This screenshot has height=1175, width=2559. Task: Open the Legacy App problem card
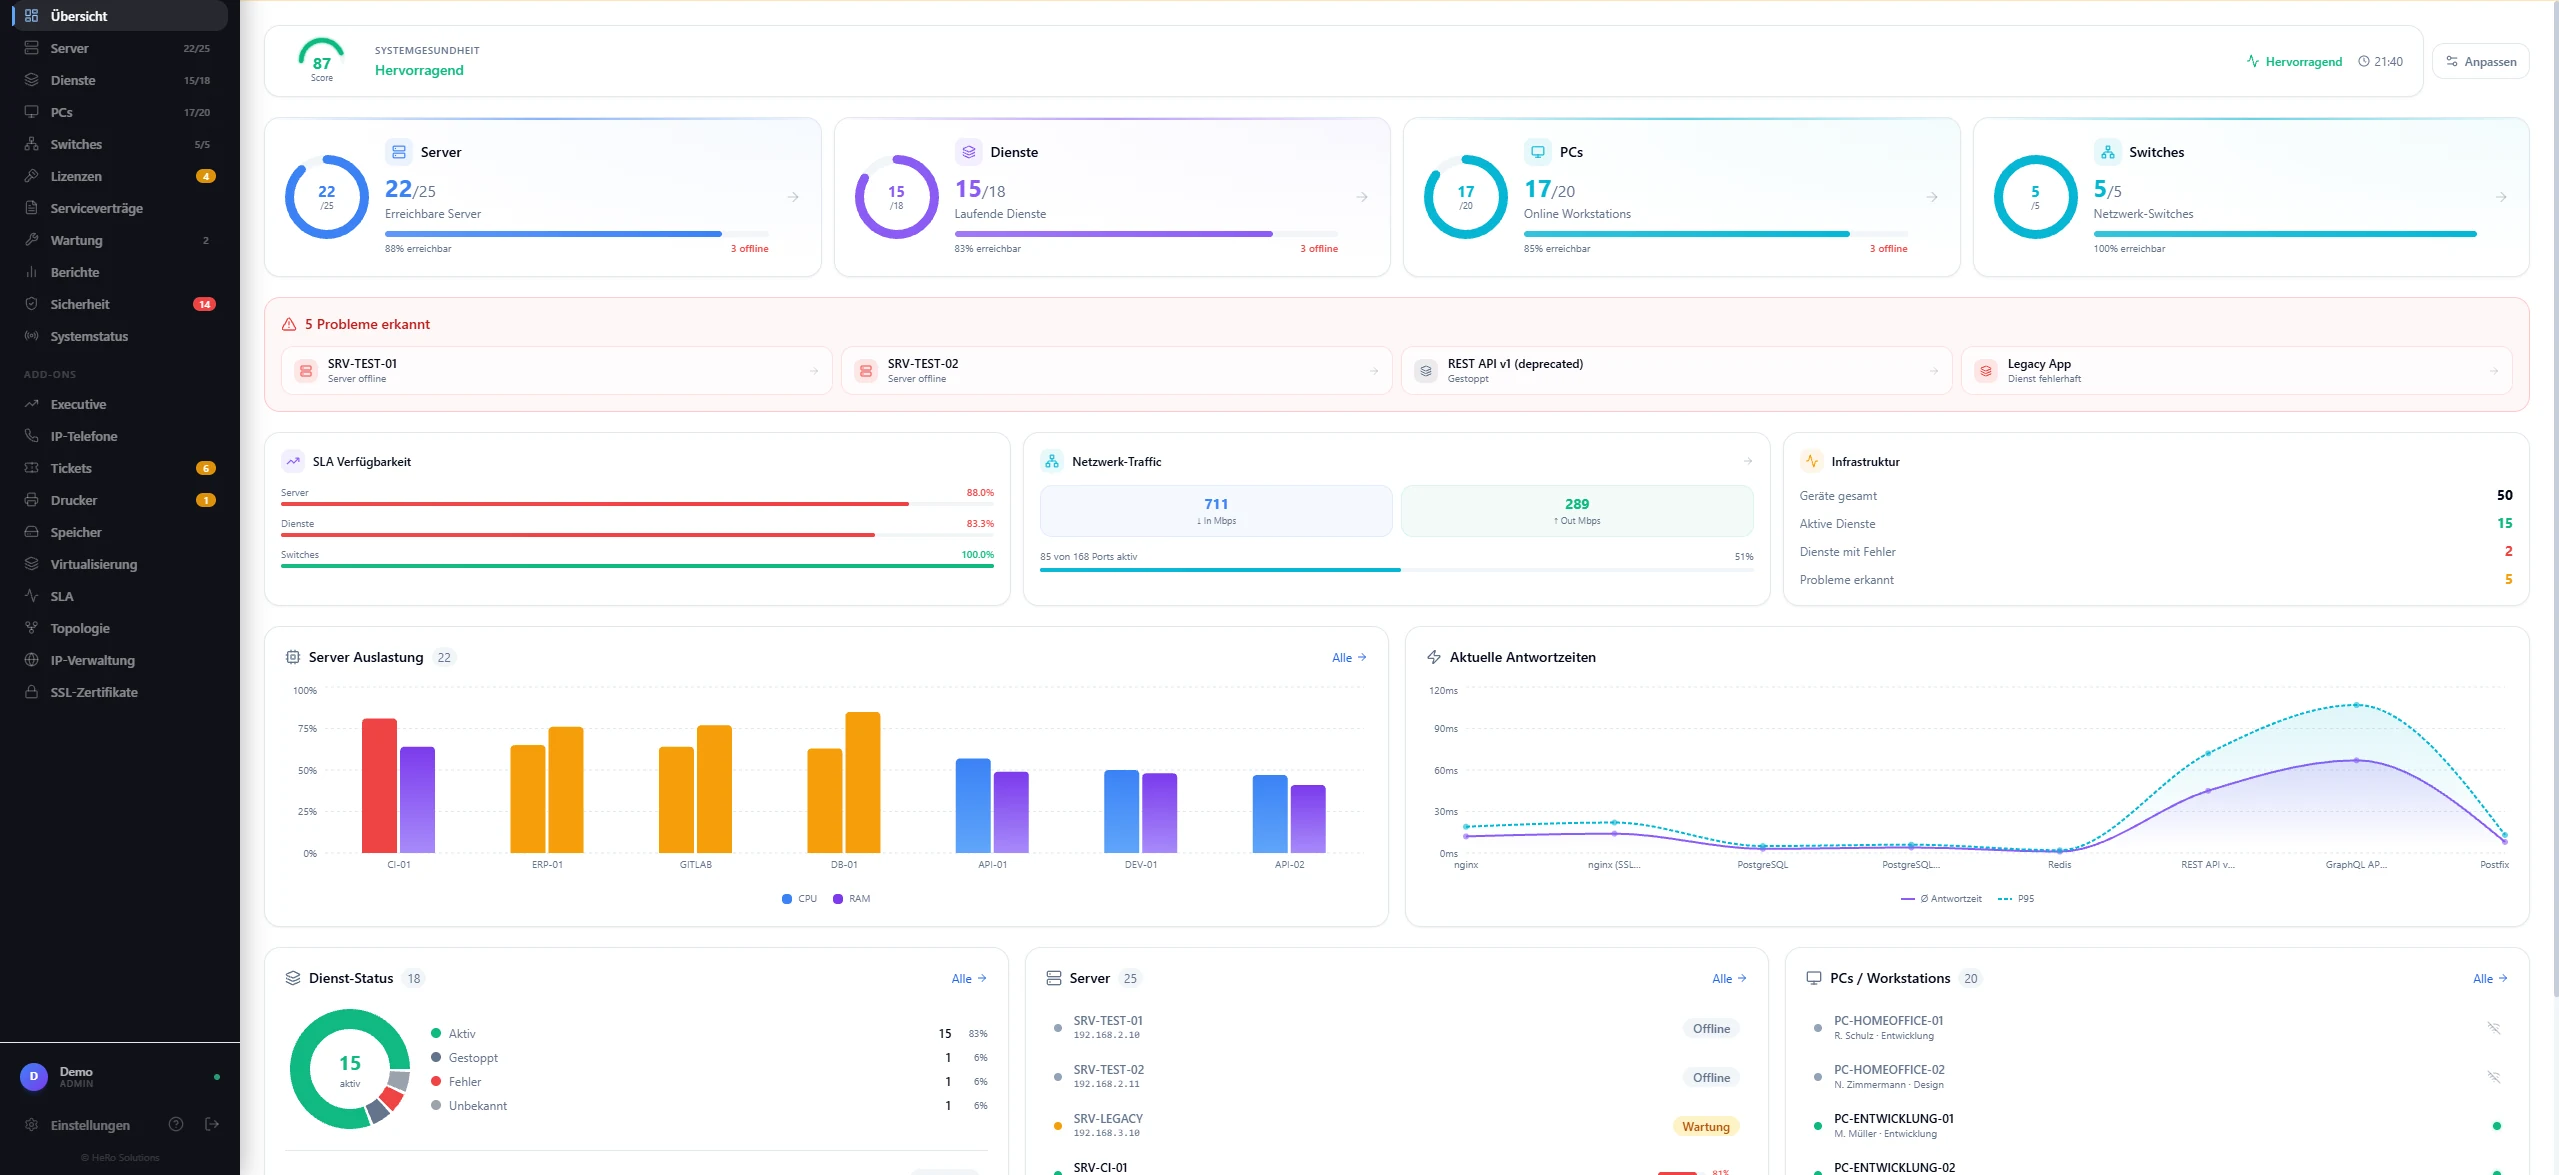(2236, 371)
